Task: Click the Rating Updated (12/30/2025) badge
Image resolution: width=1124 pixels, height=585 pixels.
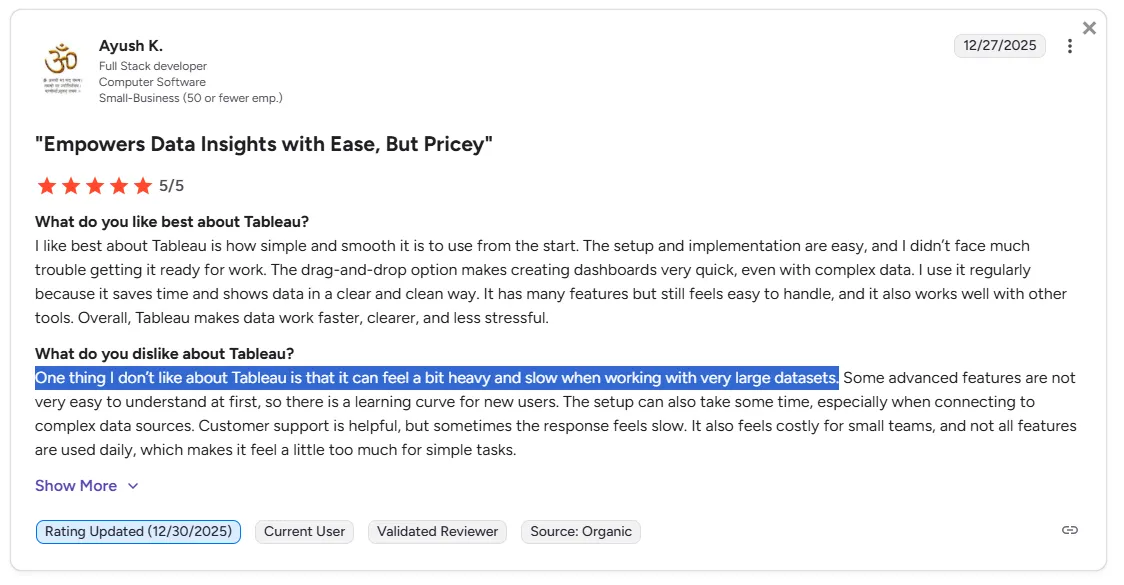Action: 138,532
